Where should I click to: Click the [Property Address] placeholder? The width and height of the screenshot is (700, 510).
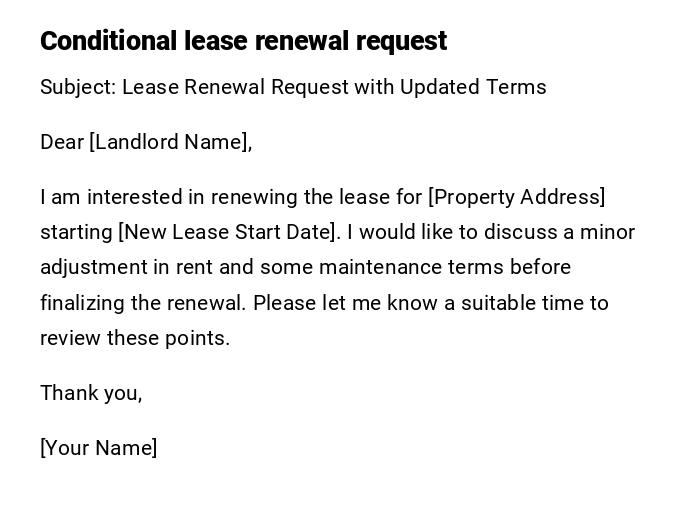coord(516,197)
